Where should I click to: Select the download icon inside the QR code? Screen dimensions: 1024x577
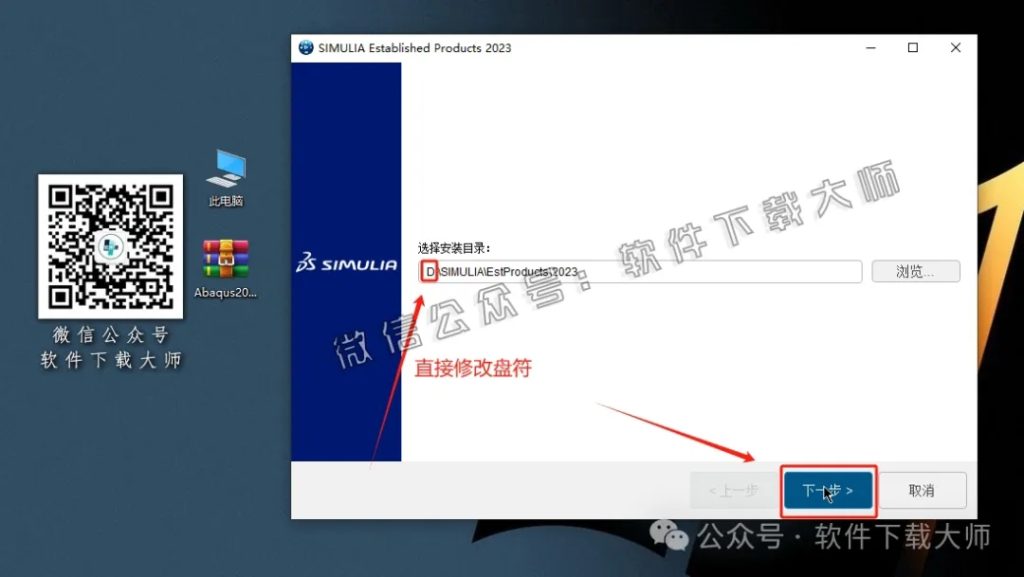tap(110, 247)
